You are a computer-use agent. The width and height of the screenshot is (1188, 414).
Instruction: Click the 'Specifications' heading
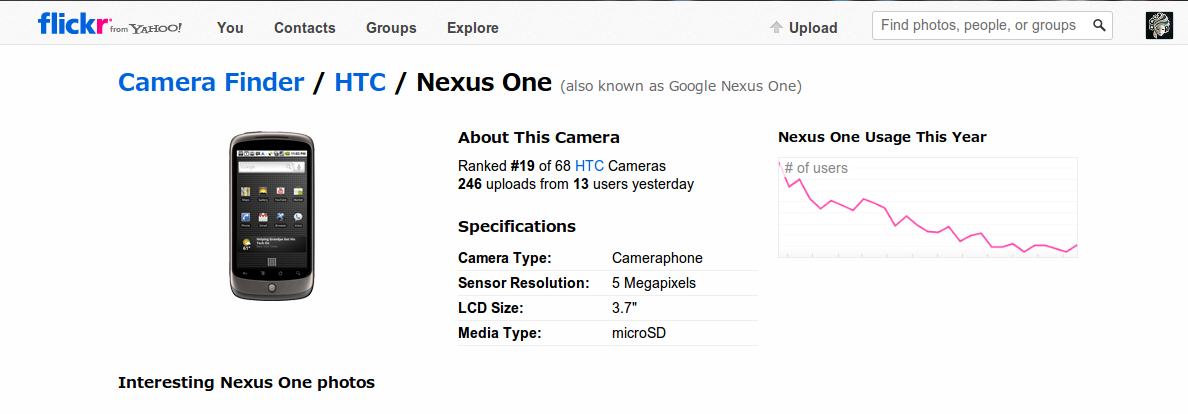(517, 227)
